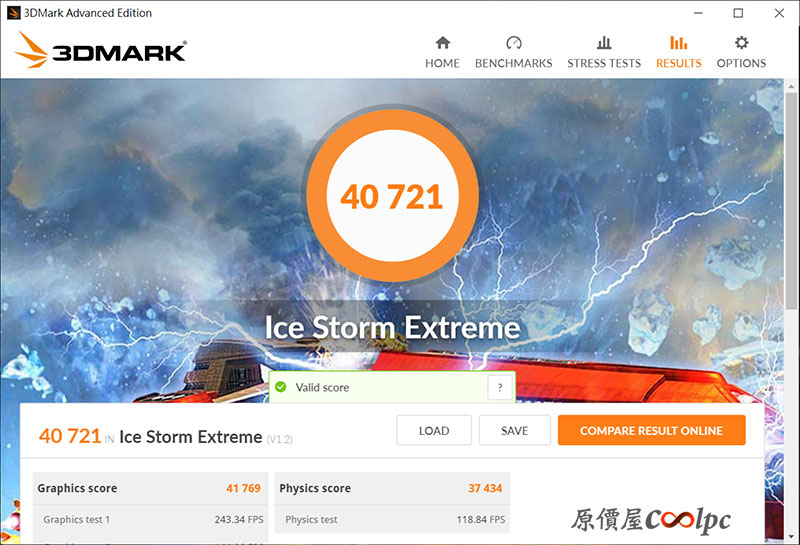Image resolution: width=800 pixels, height=545 pixels.
Task: Click the 3DMark app icon in title bar
Action: coord(13,13)
